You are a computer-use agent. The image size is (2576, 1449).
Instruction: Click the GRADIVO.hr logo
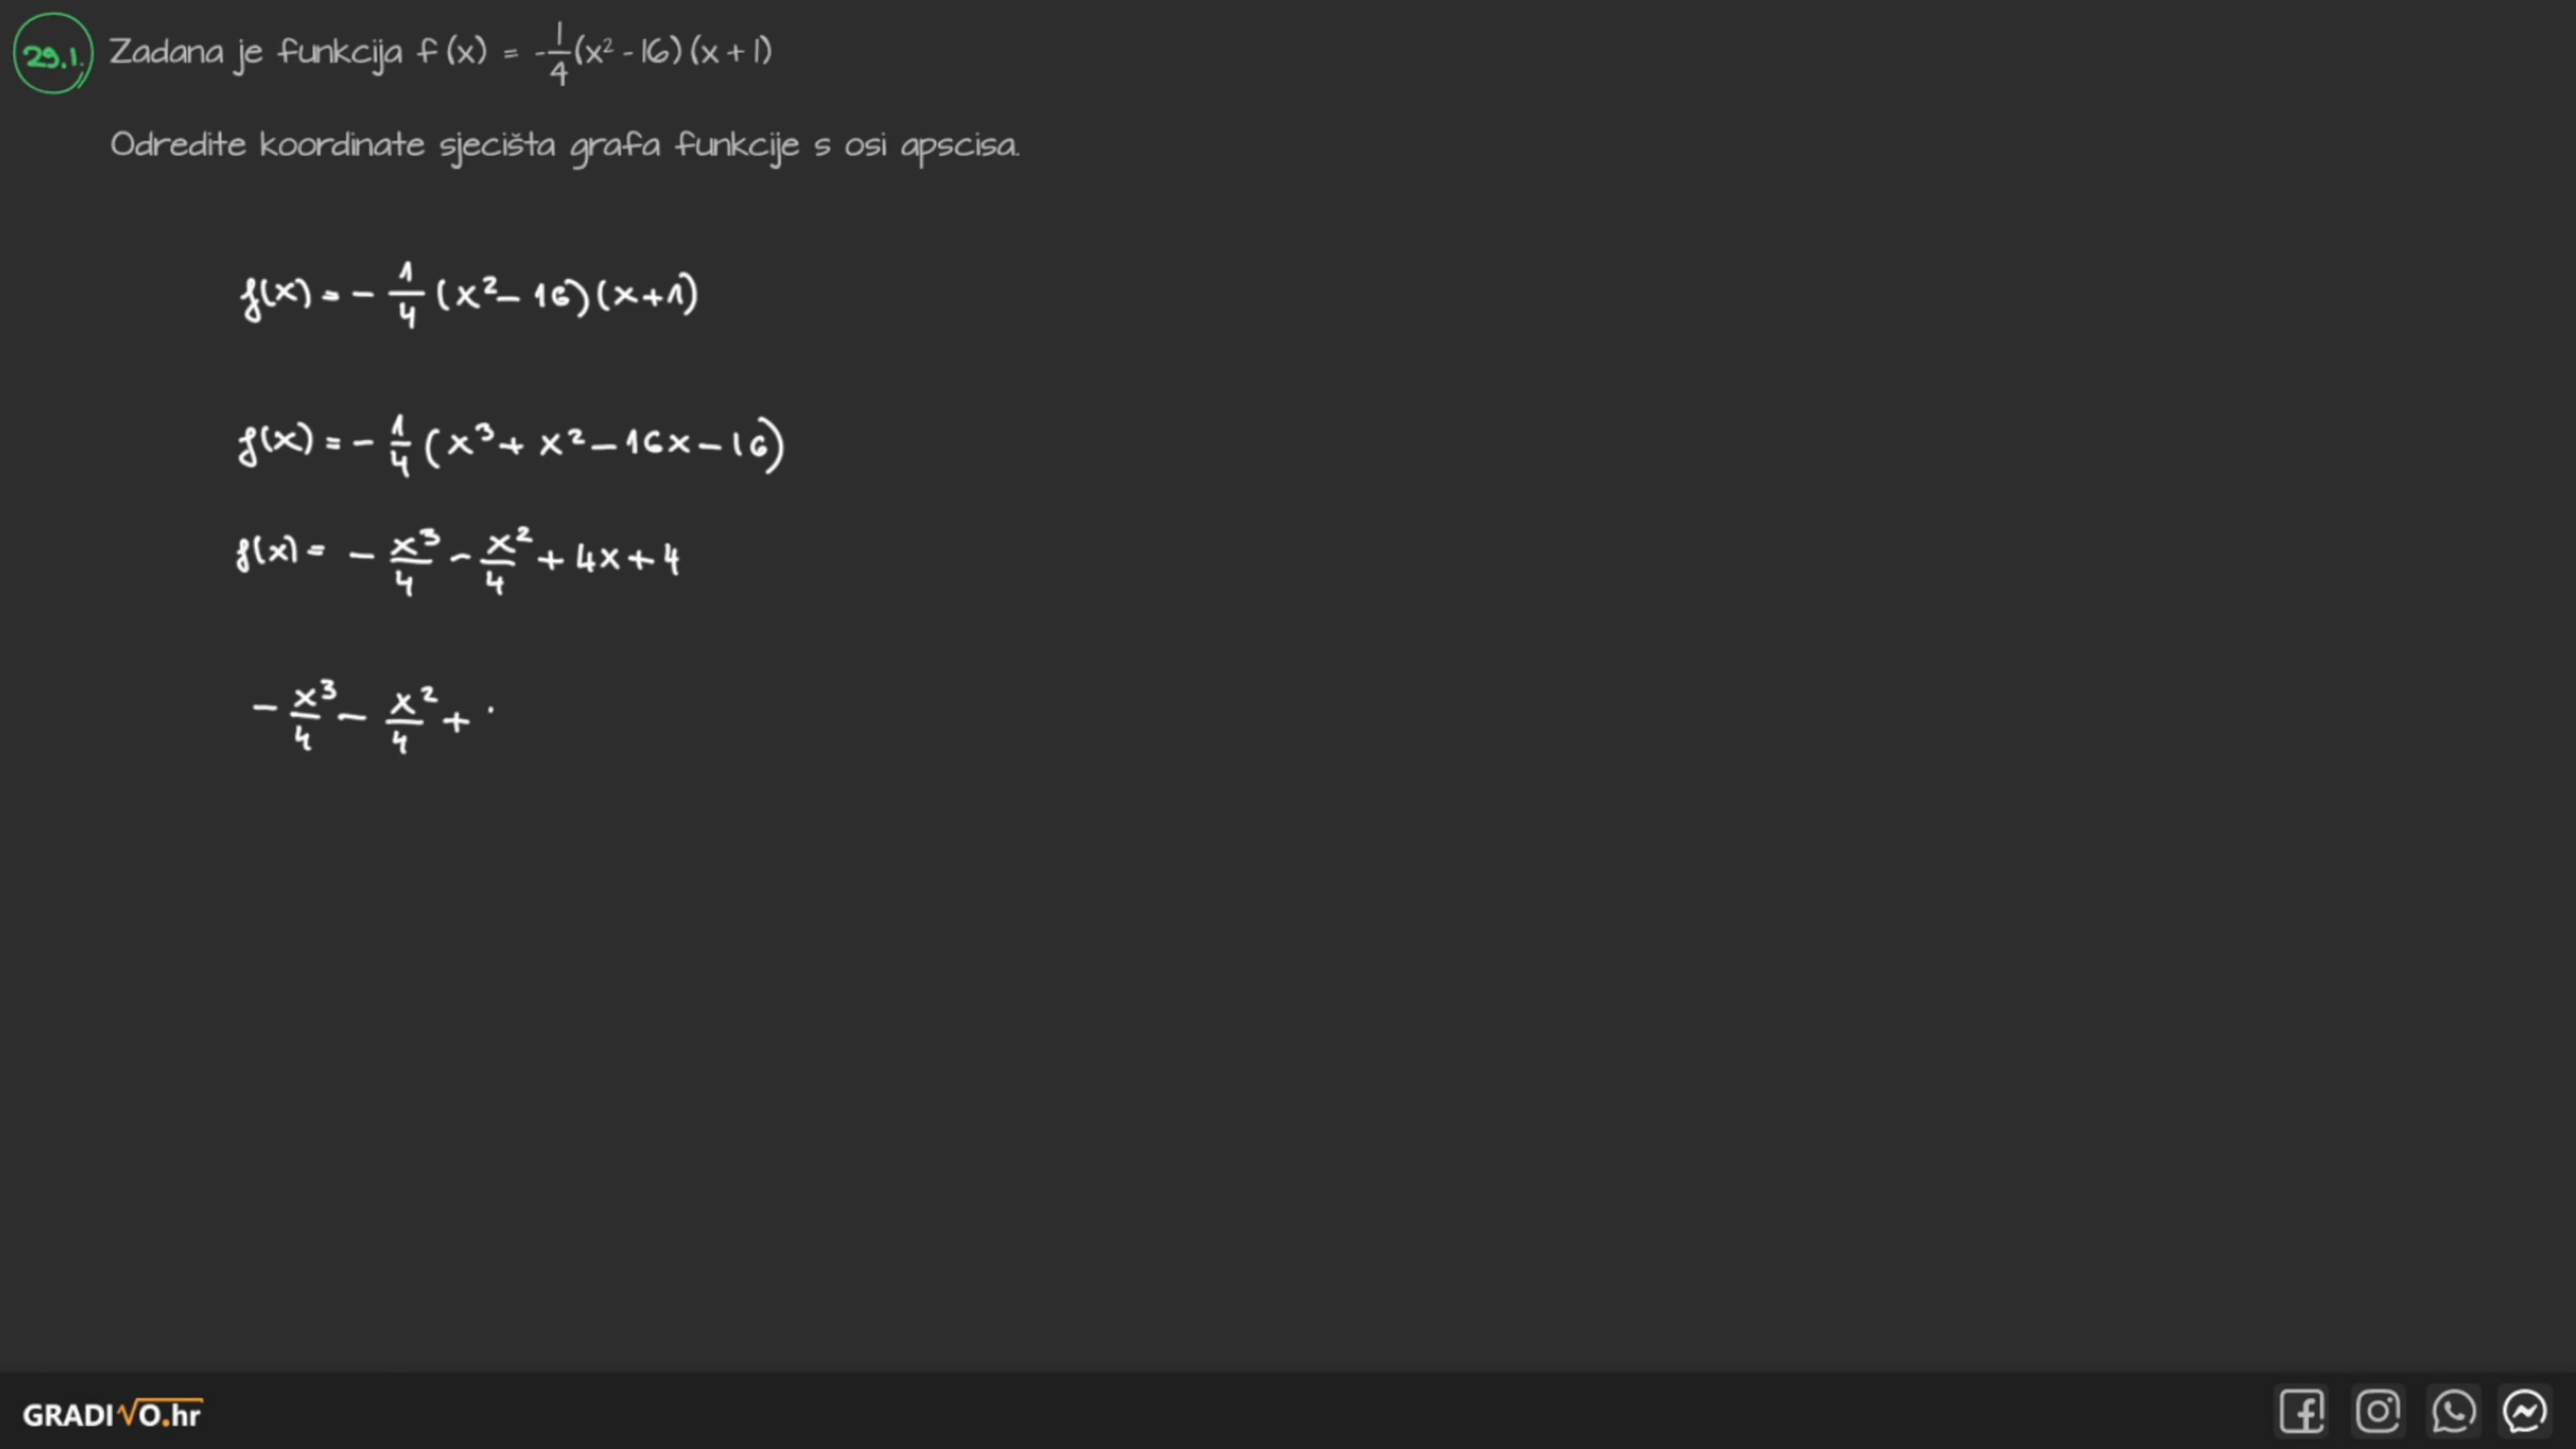point(112,1414)
